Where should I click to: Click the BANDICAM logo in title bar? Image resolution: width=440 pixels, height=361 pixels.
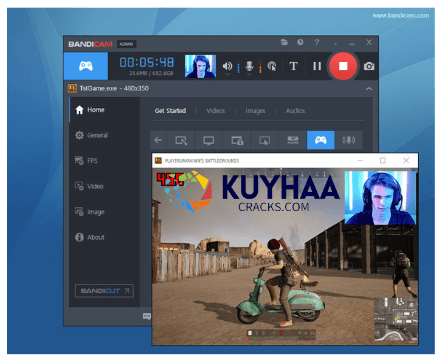[x=90, y=44]
